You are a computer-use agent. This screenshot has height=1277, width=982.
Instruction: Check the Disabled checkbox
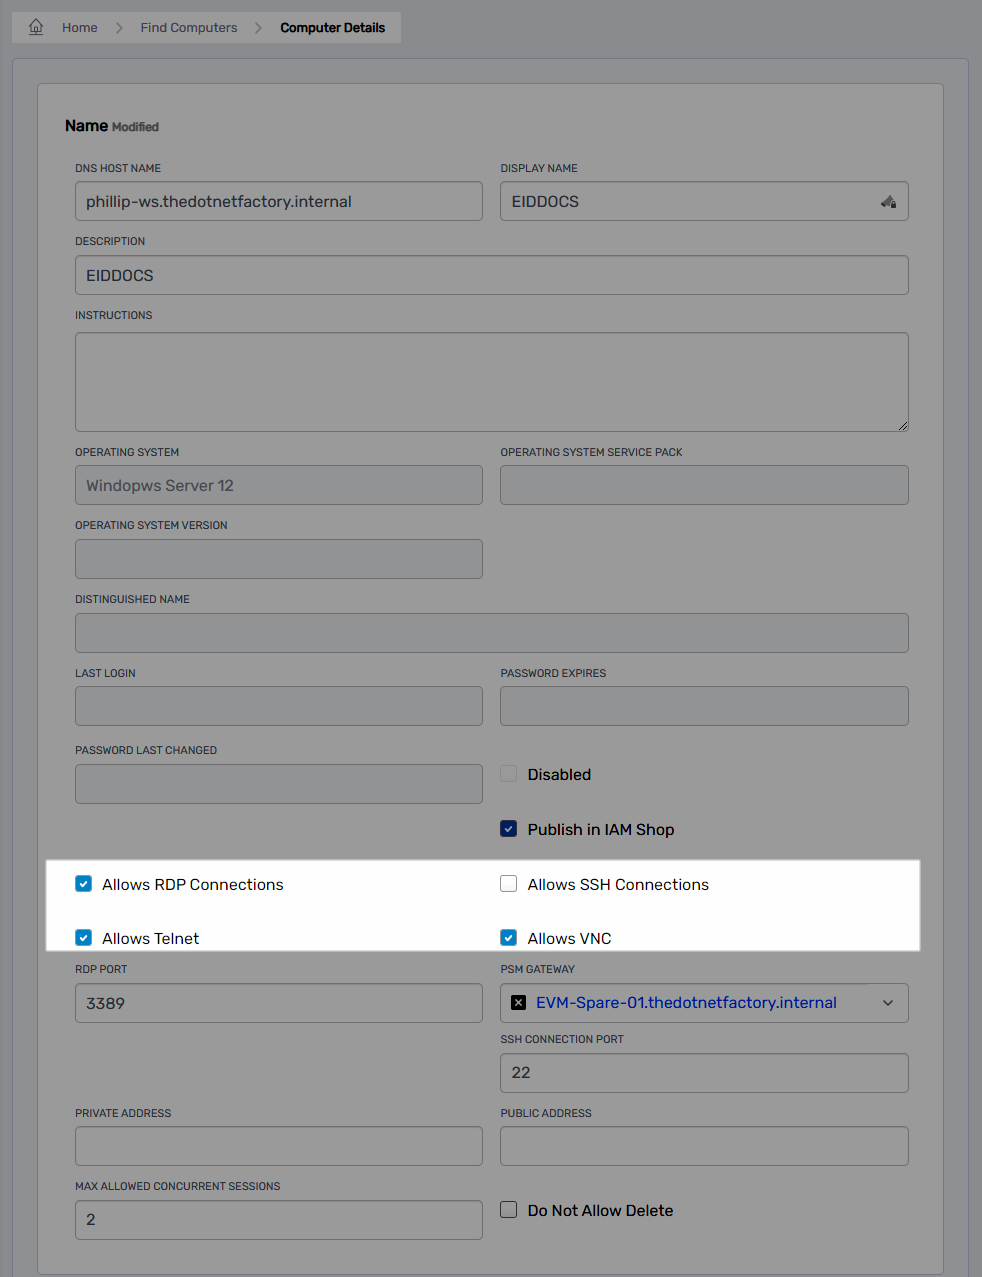tap(508, 772)
